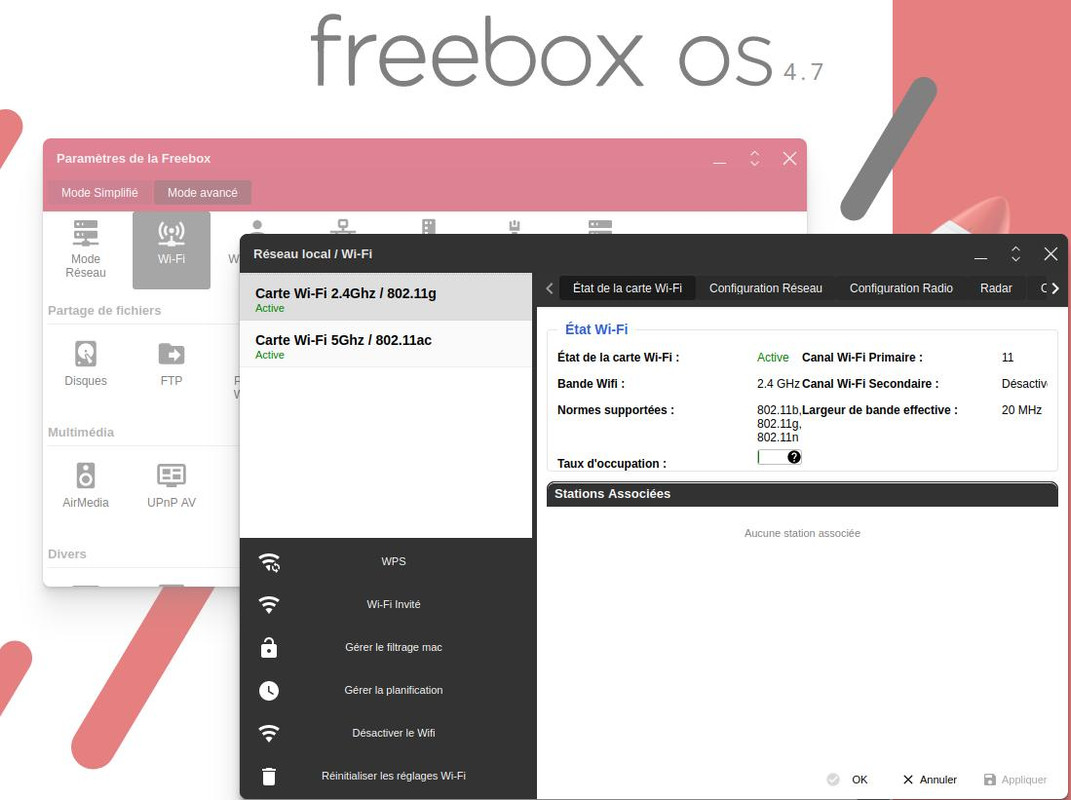Select the Wi-Fi icon in Paramètres window
Viewport: 1071px width, 800px height.
click(171, 249)
